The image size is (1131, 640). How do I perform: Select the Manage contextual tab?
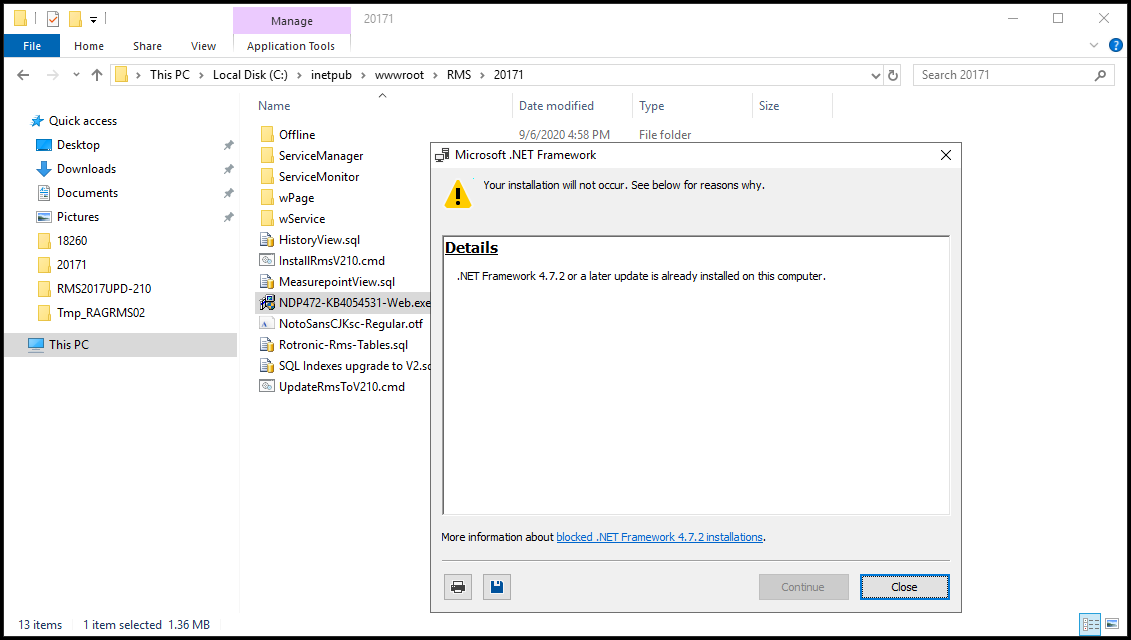coord(291,21)
